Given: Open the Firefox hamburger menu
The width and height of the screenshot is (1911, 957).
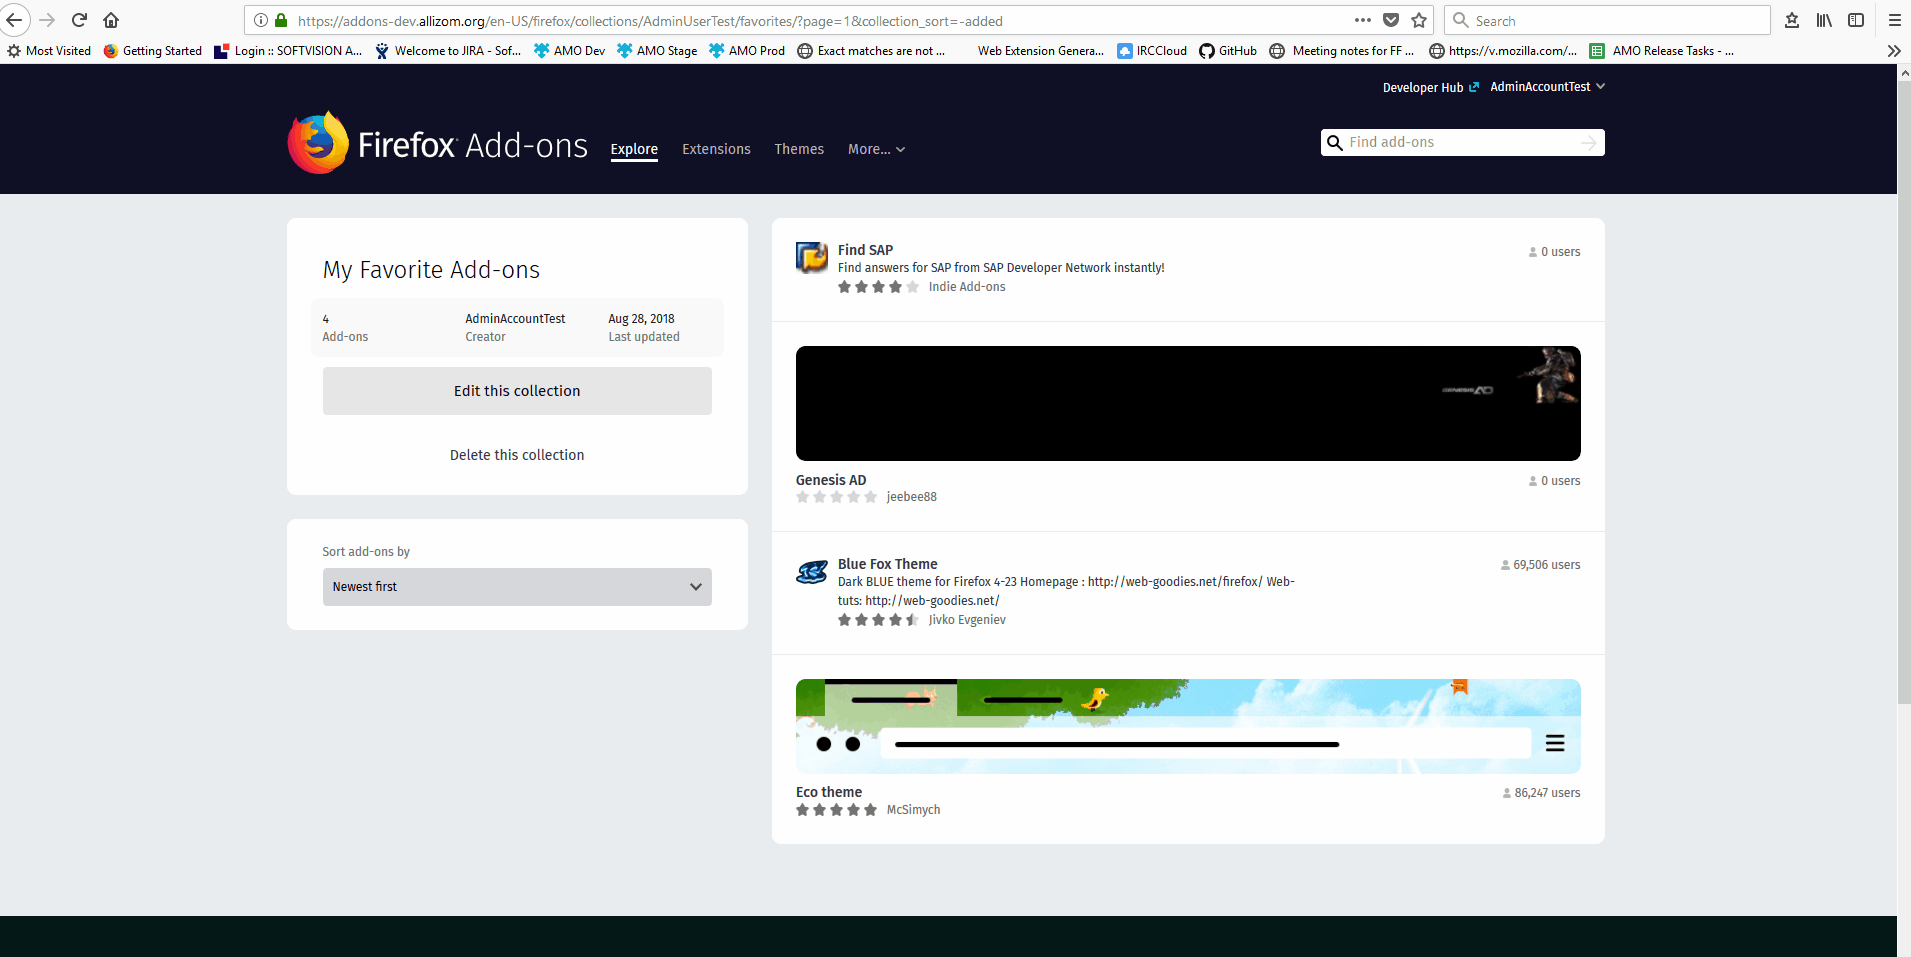Looking at the screenshot, I should point(1894,20).
